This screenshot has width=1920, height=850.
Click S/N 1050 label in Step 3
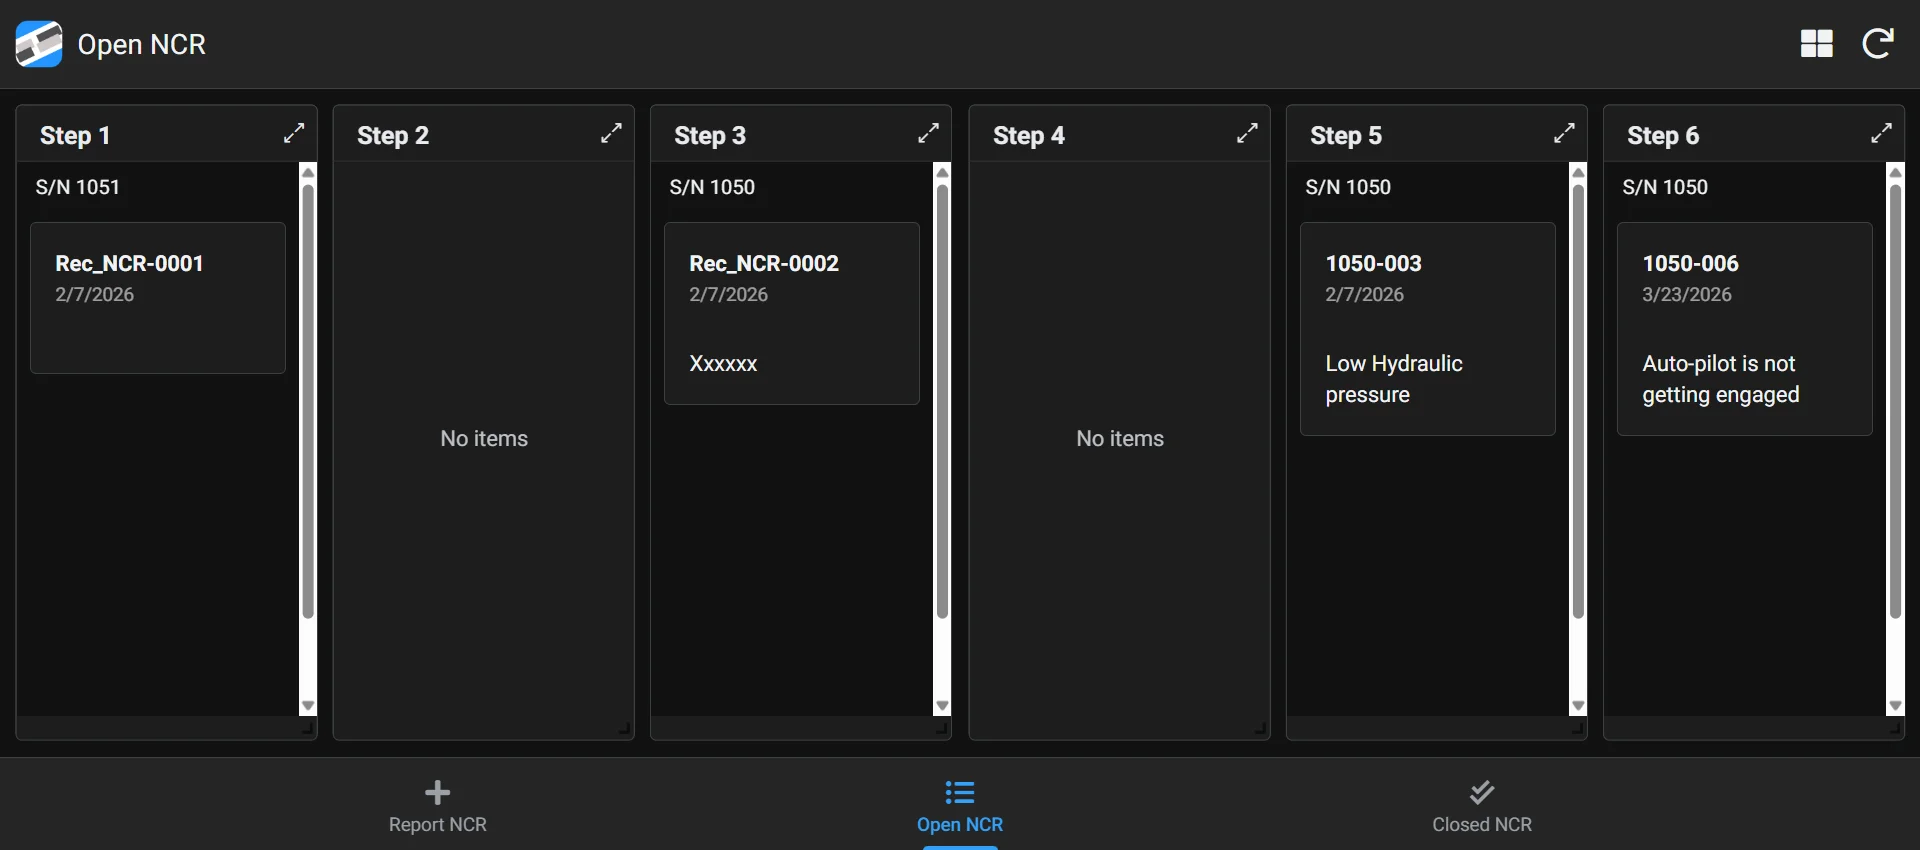(712, 187)
